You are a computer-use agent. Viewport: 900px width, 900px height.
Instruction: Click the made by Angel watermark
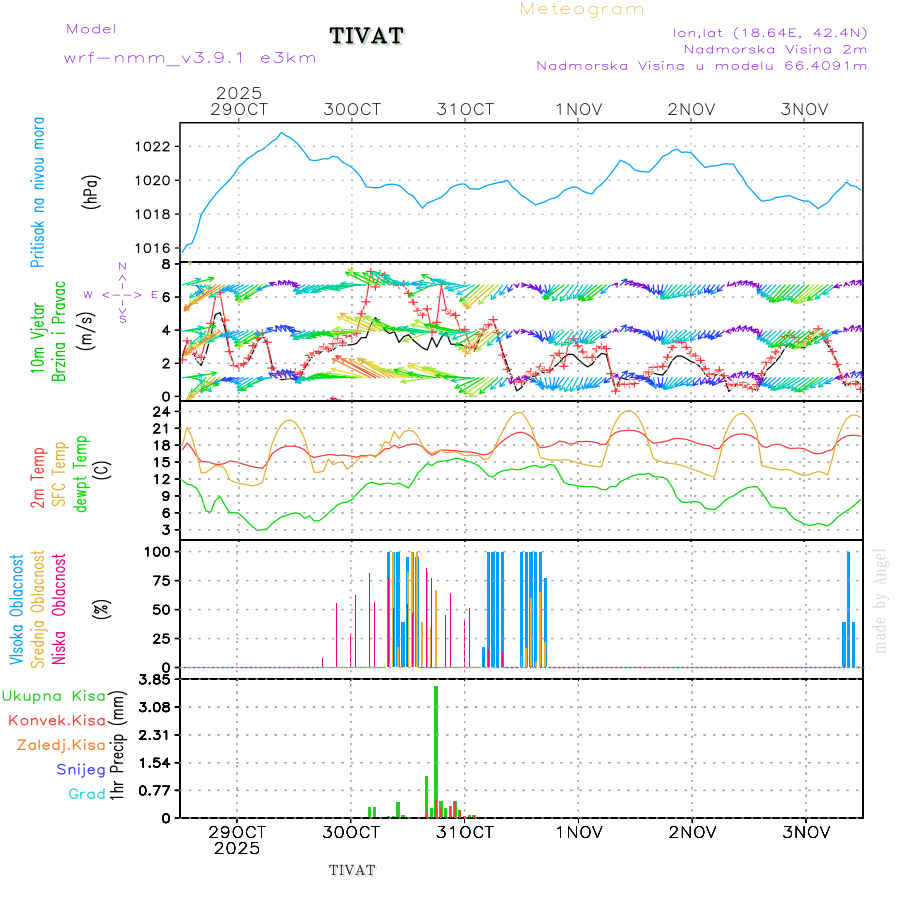point(881,600)
